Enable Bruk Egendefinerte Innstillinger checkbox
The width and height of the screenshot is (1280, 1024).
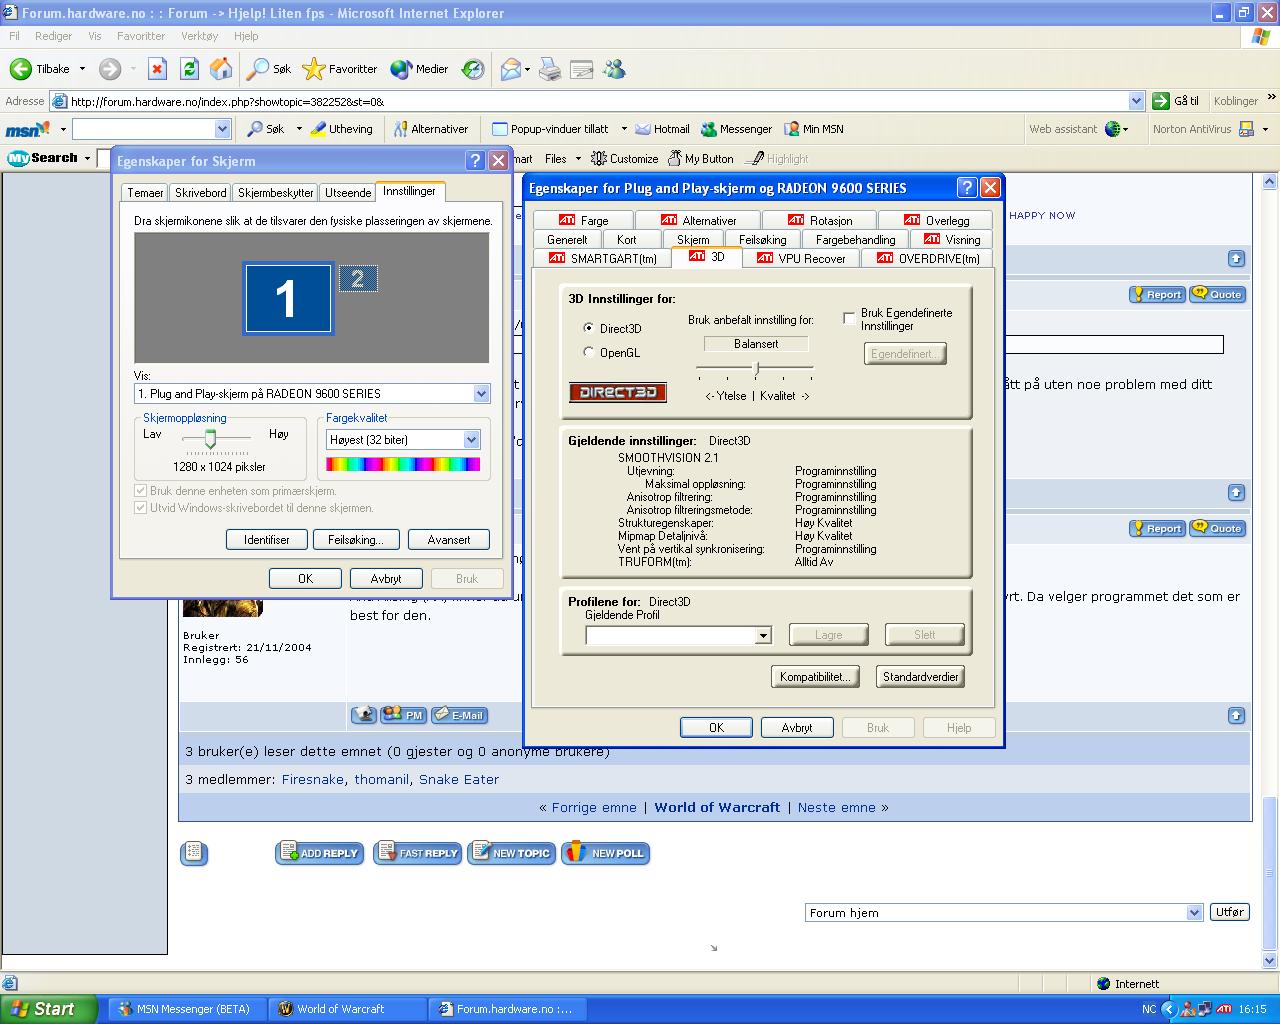pos(849,318)
